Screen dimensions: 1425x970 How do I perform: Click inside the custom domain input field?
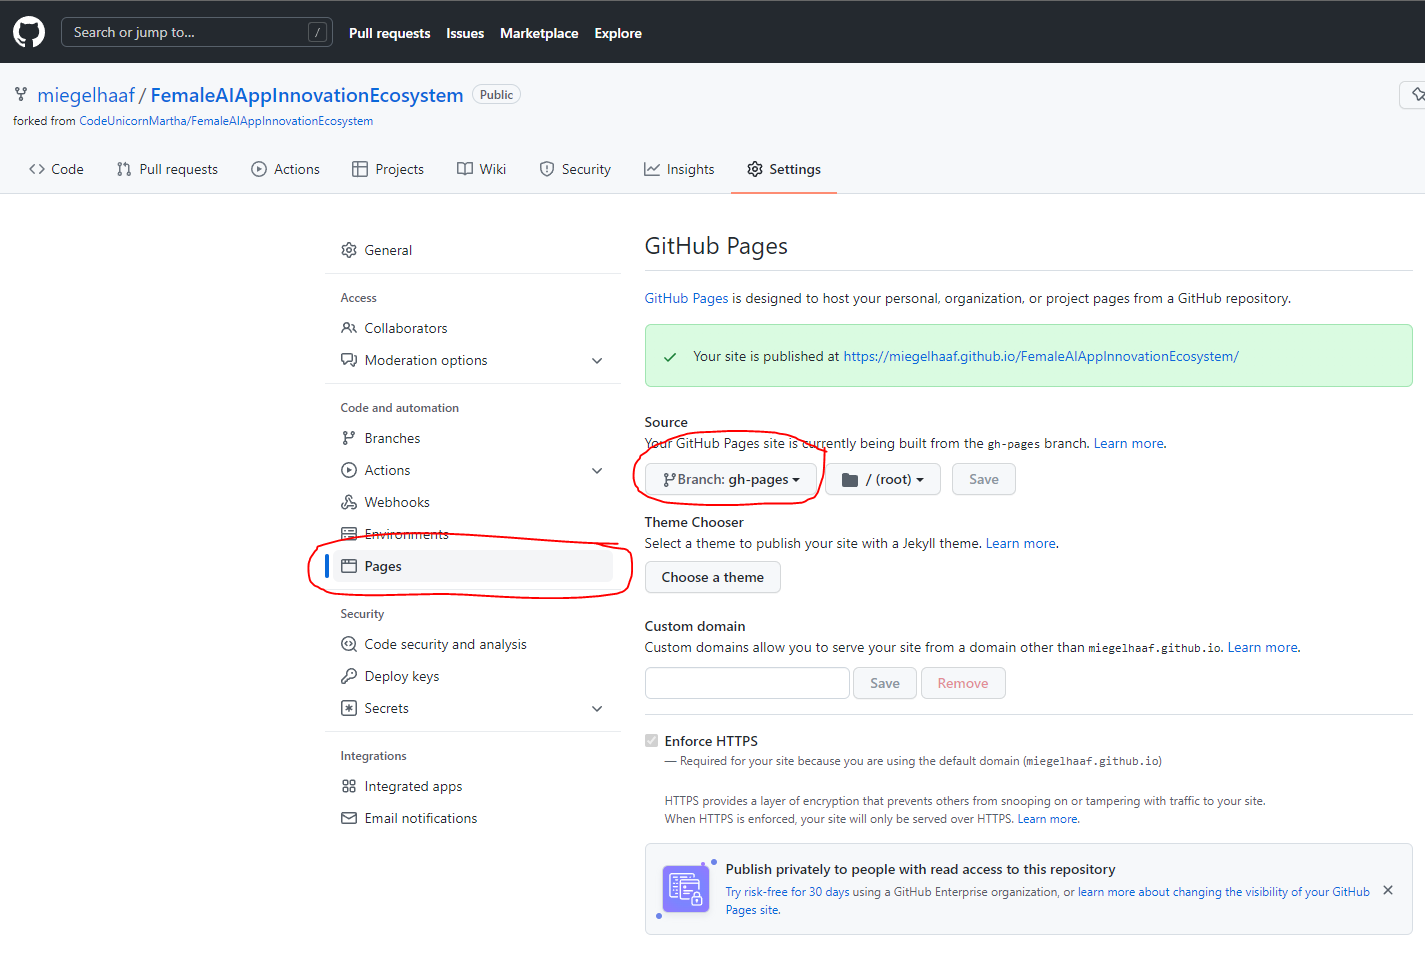point(746,682)
